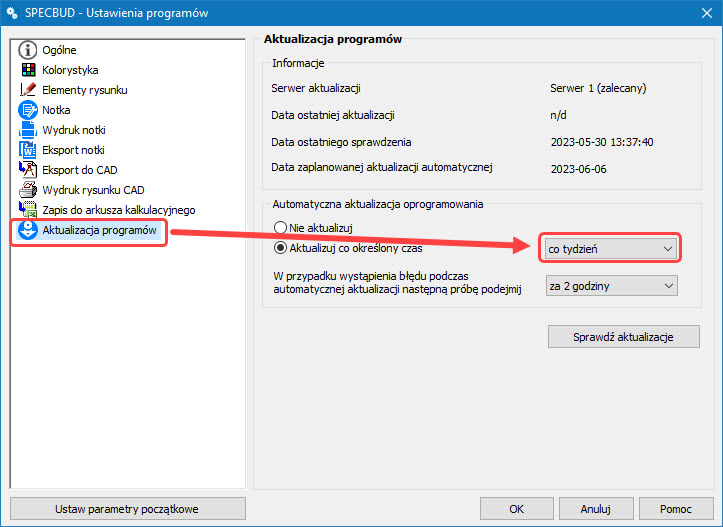Click the Kolorystyka color grid icon
This screenshot has height=527, width=723.
(x=28, y=70)
